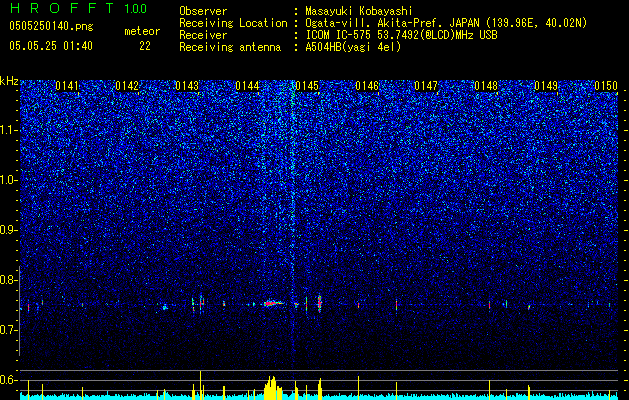Click the 0142 time marker
Viewport: 629px width, 400px height.
coord(127,86)
